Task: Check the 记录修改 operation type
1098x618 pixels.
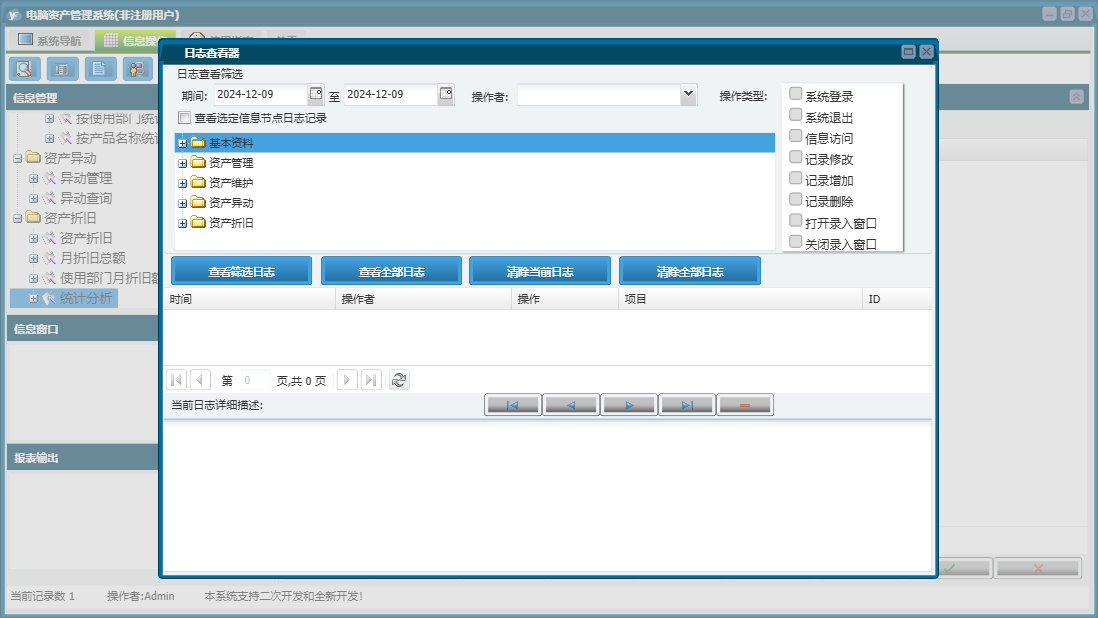Action: click(795, 157)
